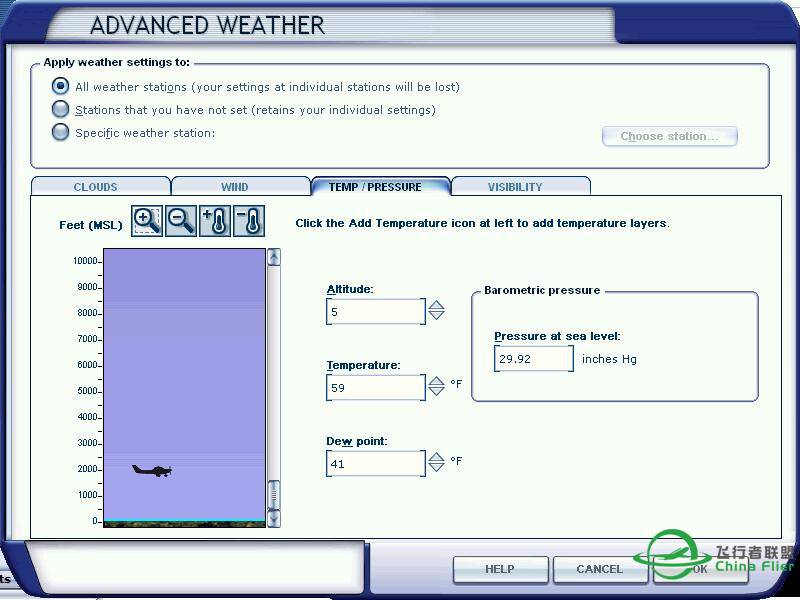Increase Dew point with the up arrow
Viewport: 800px width, 600px height.
click(x=436, y=457)
